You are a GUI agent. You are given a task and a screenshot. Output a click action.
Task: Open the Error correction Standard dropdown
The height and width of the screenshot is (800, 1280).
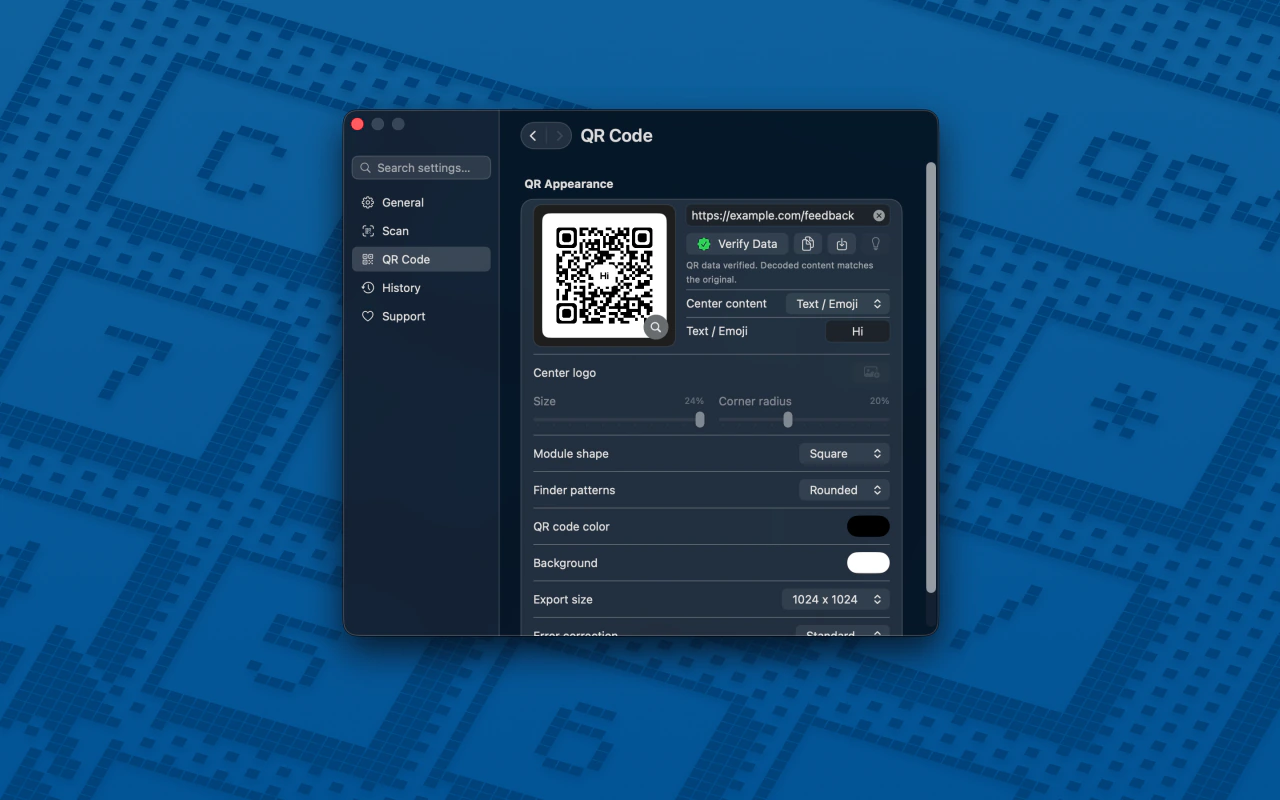click(x=842, y=633)
